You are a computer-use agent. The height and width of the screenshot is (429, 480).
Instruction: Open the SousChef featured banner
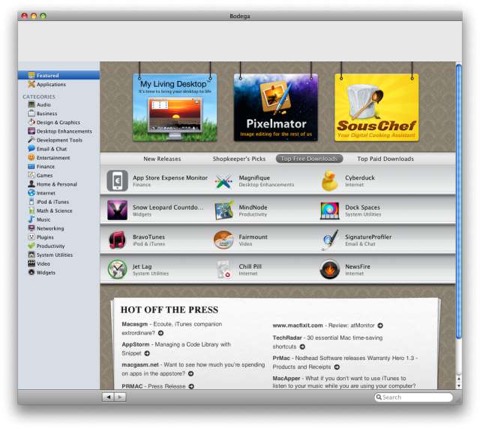(377, 107)
